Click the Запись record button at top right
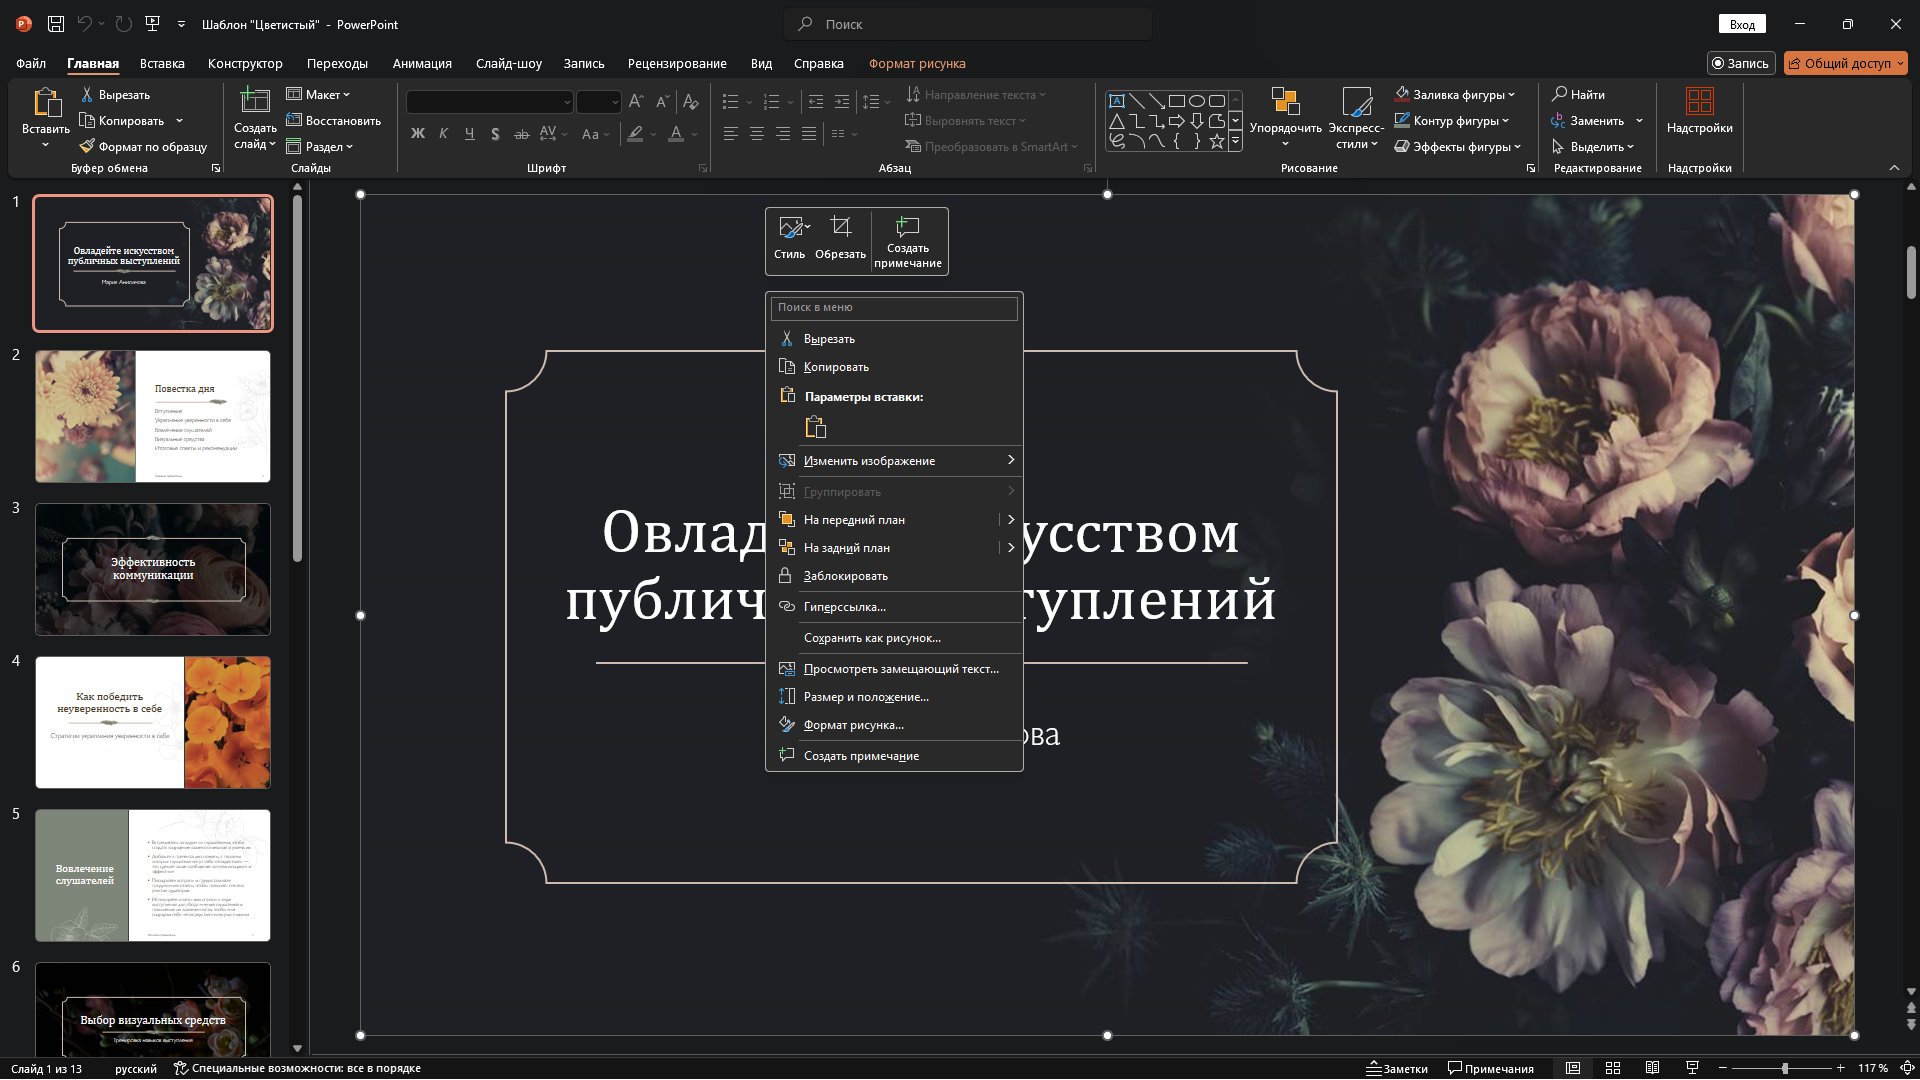Viewport: 1920px width, 1080px height. click(1740, 63)
